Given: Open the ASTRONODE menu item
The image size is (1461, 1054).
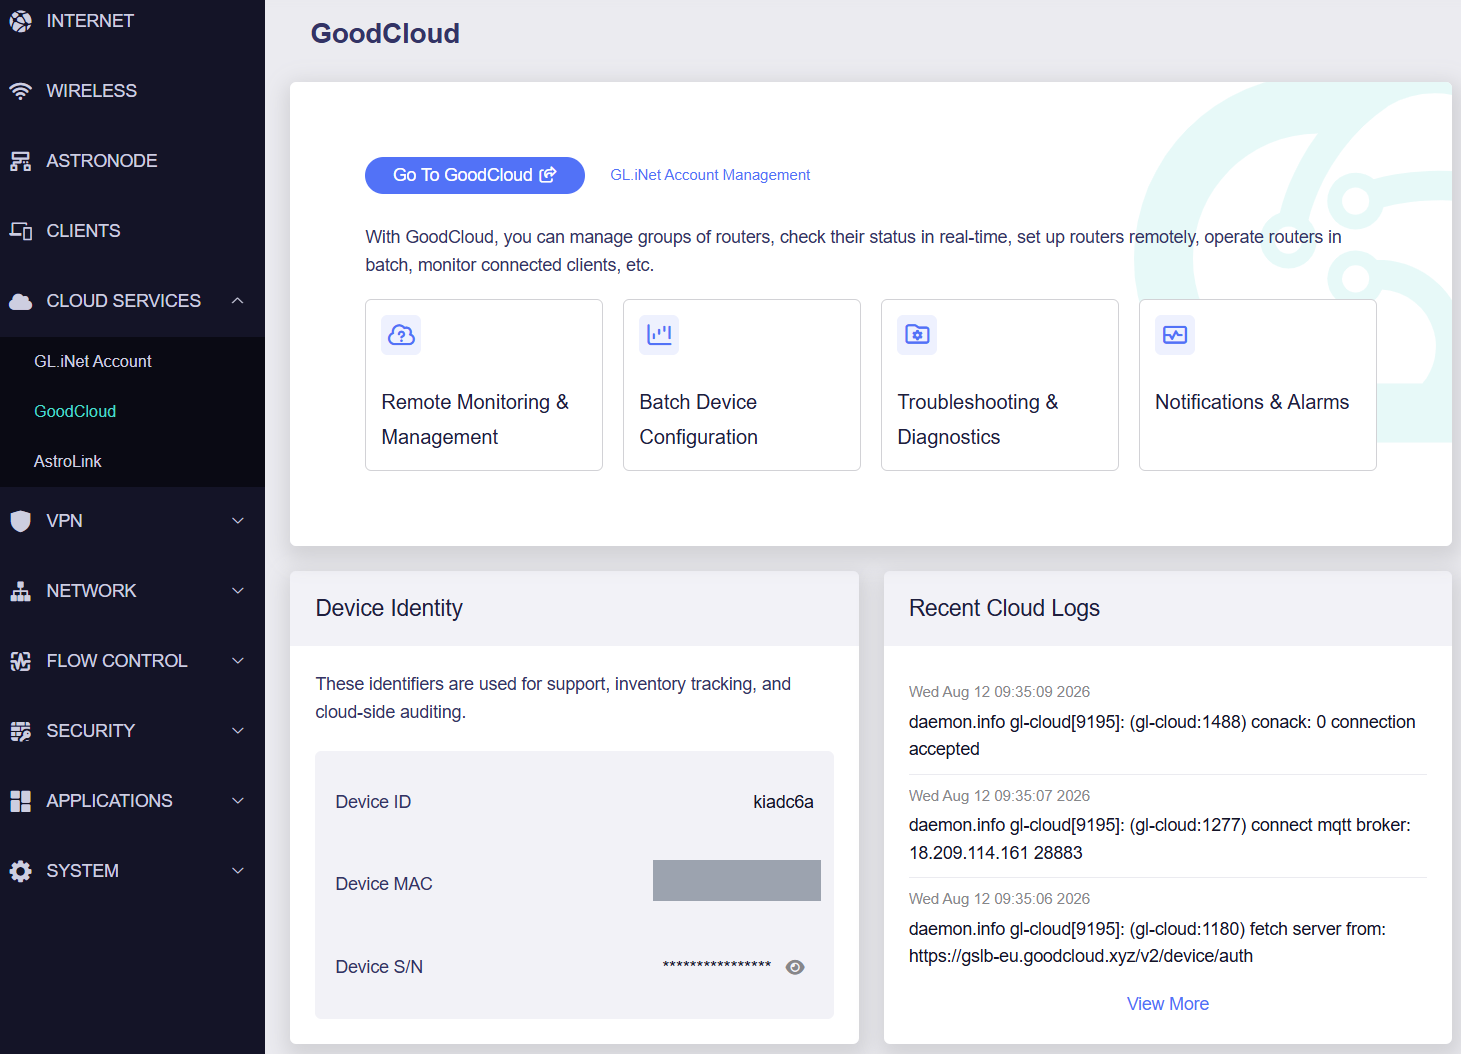Looking at the screenshot, I should [x=132, y=161].
